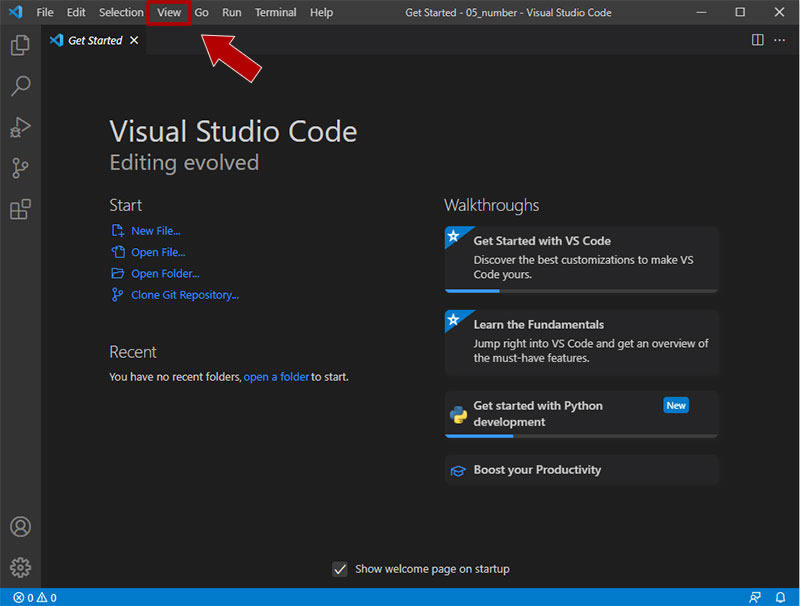Click the star badge on Get Started with VS Code
800x606 pixels.
point(453,236)
